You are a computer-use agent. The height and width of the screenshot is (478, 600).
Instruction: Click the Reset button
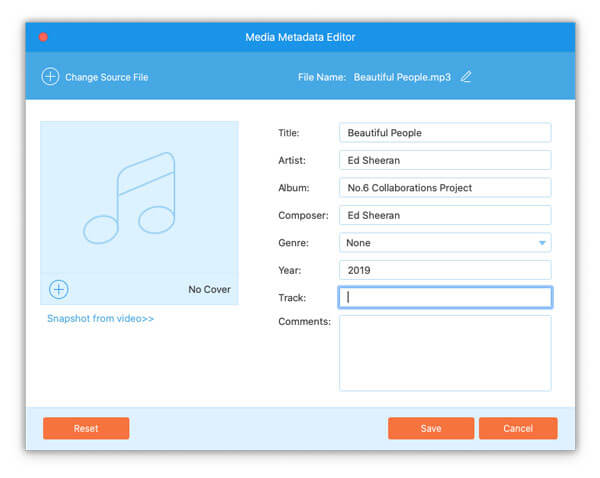click(86, 428)
